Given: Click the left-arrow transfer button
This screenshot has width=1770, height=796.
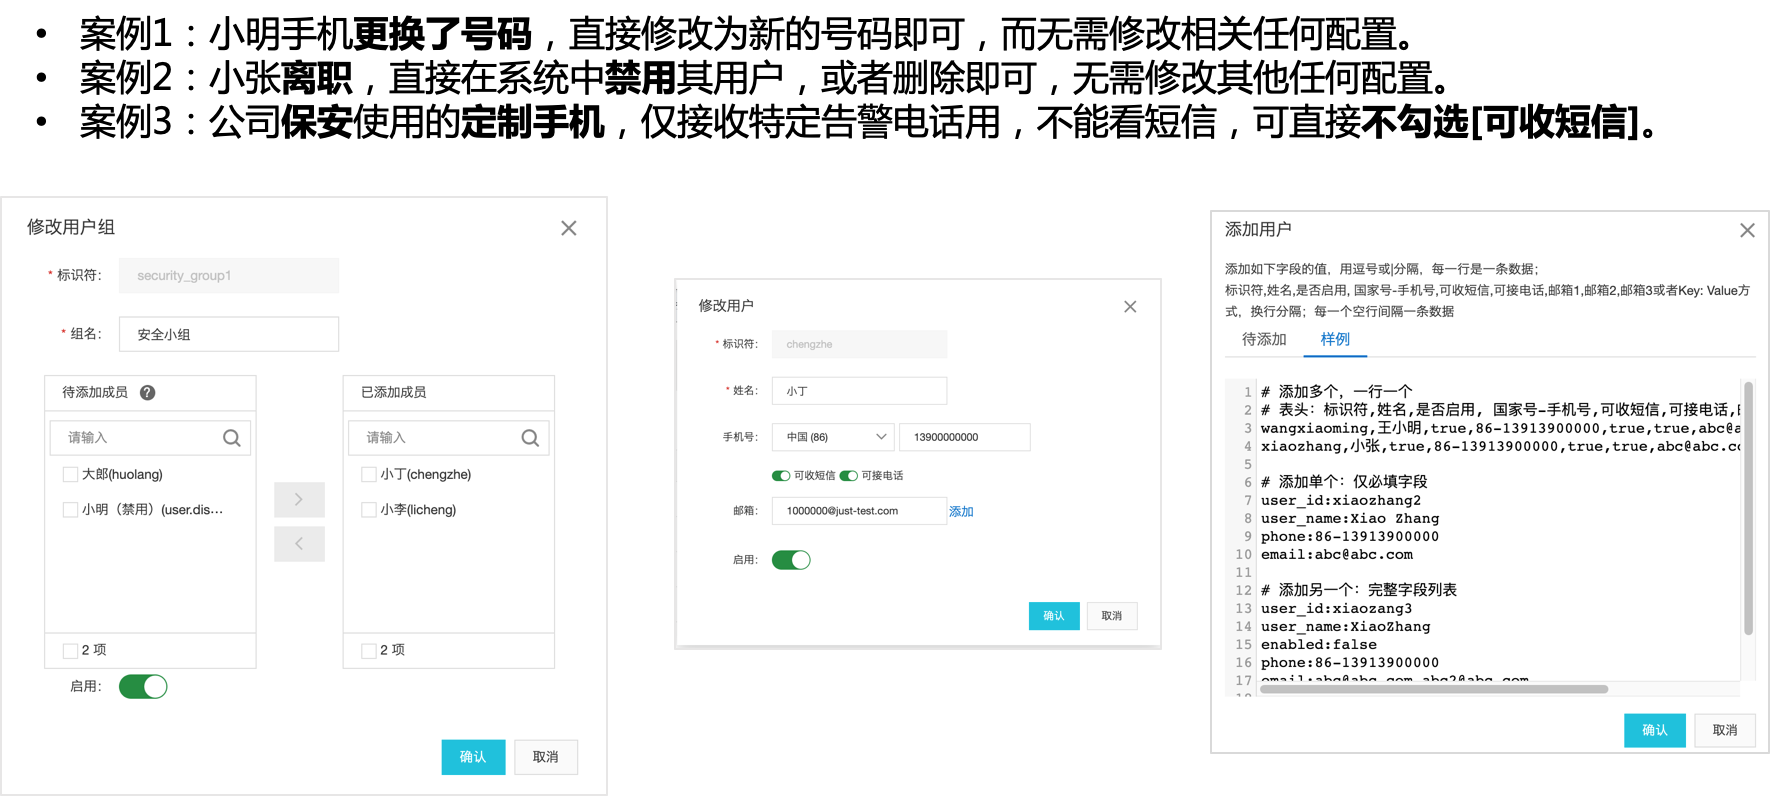Looking at the screenshot, I should click(x=299, y=544).
